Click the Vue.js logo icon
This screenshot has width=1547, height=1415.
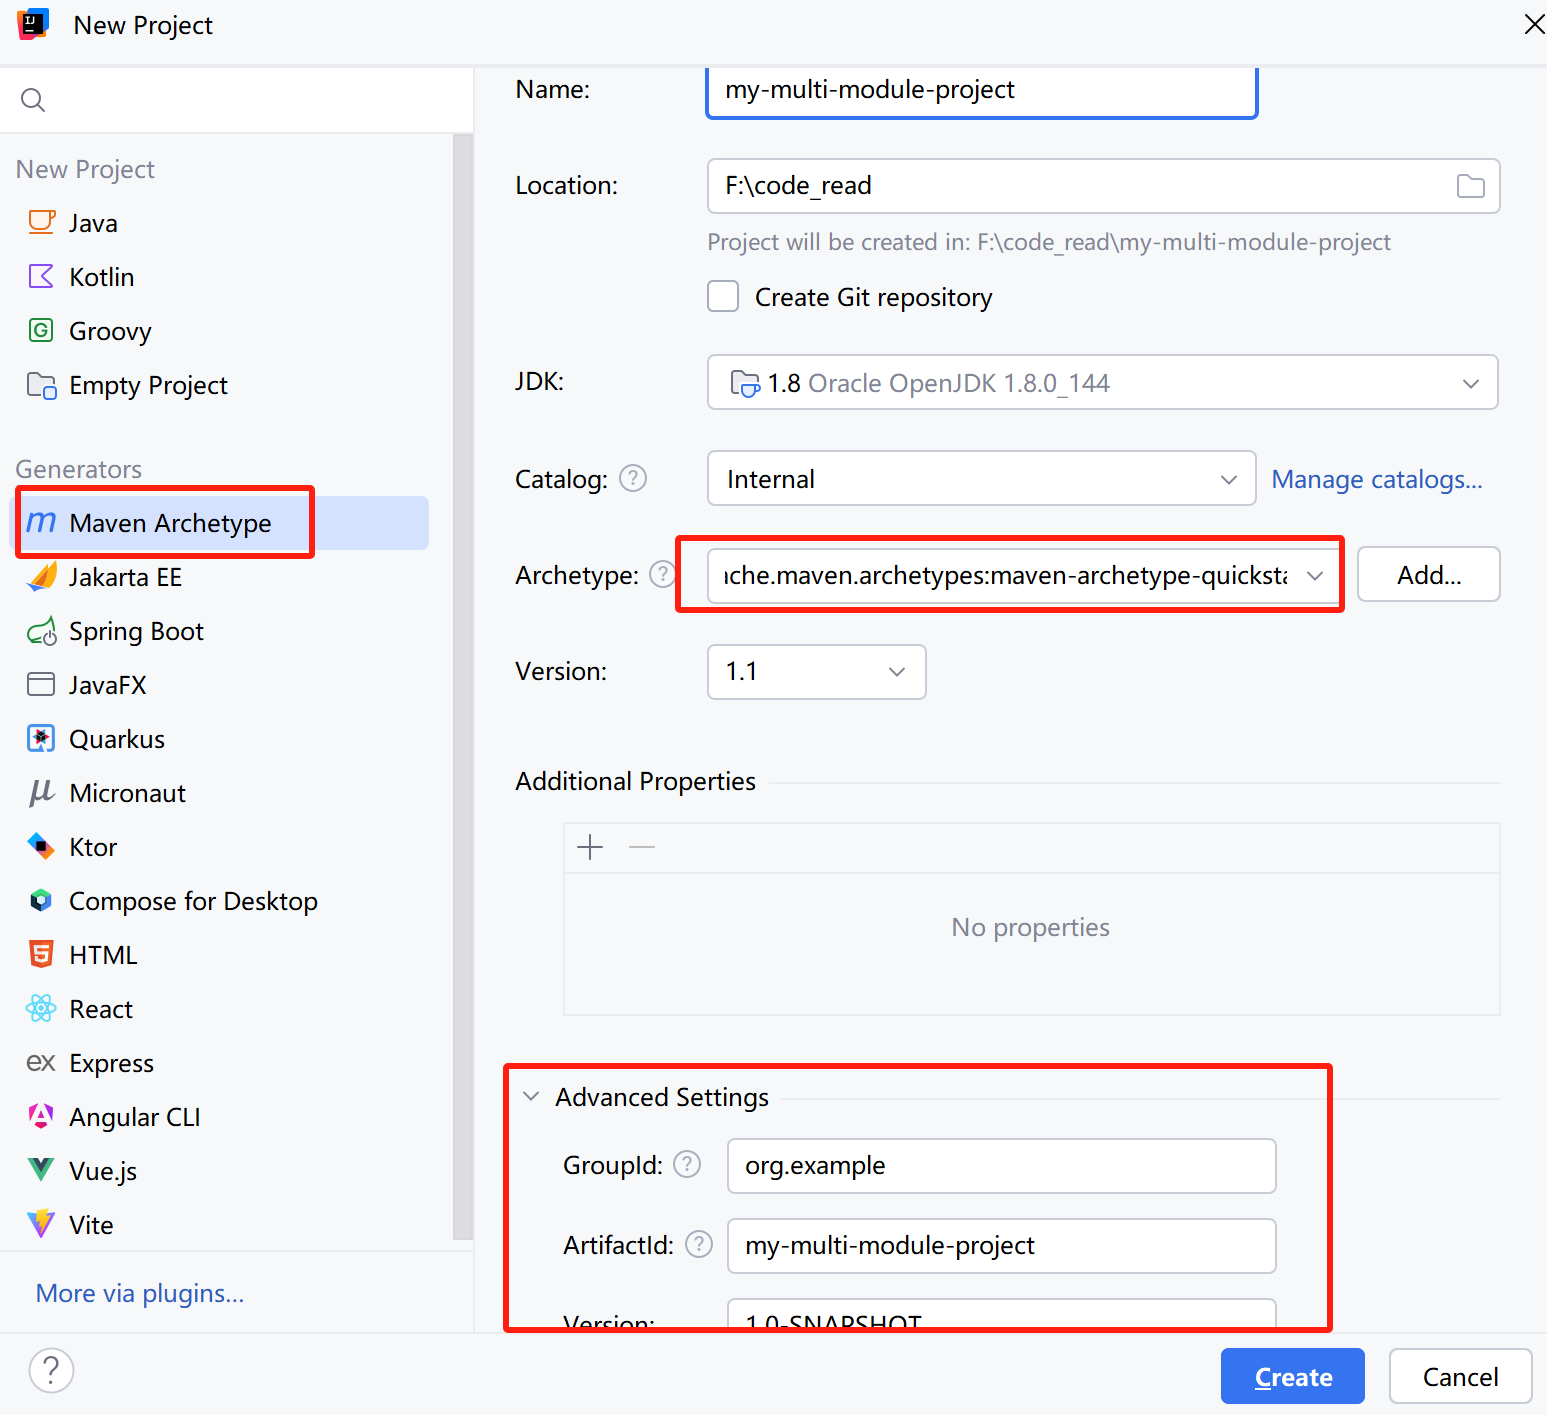41,1170
